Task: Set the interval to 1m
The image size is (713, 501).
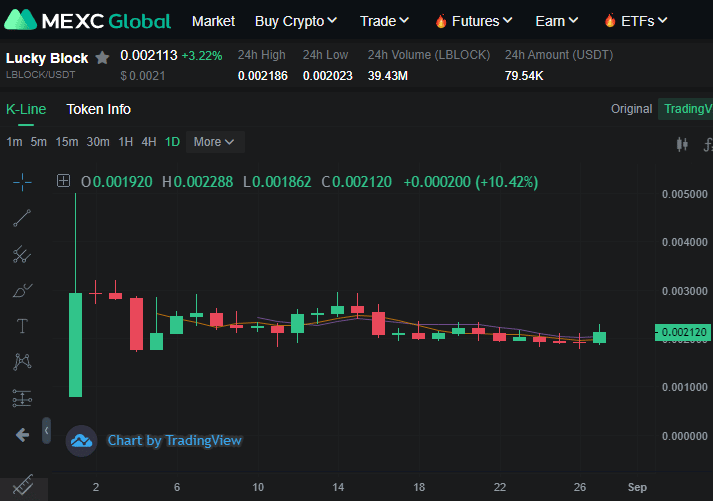Action: coord(14,142)
